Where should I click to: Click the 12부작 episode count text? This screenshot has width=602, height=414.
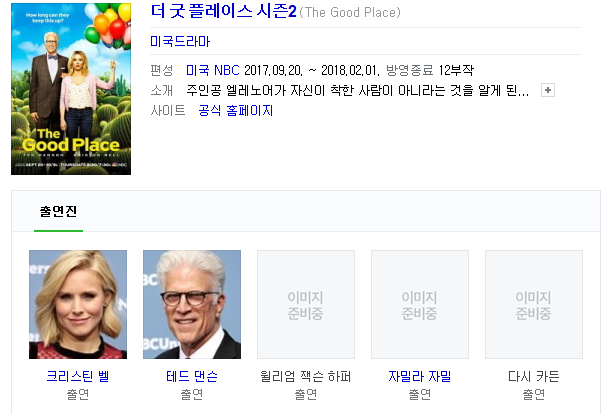point(456,70)
